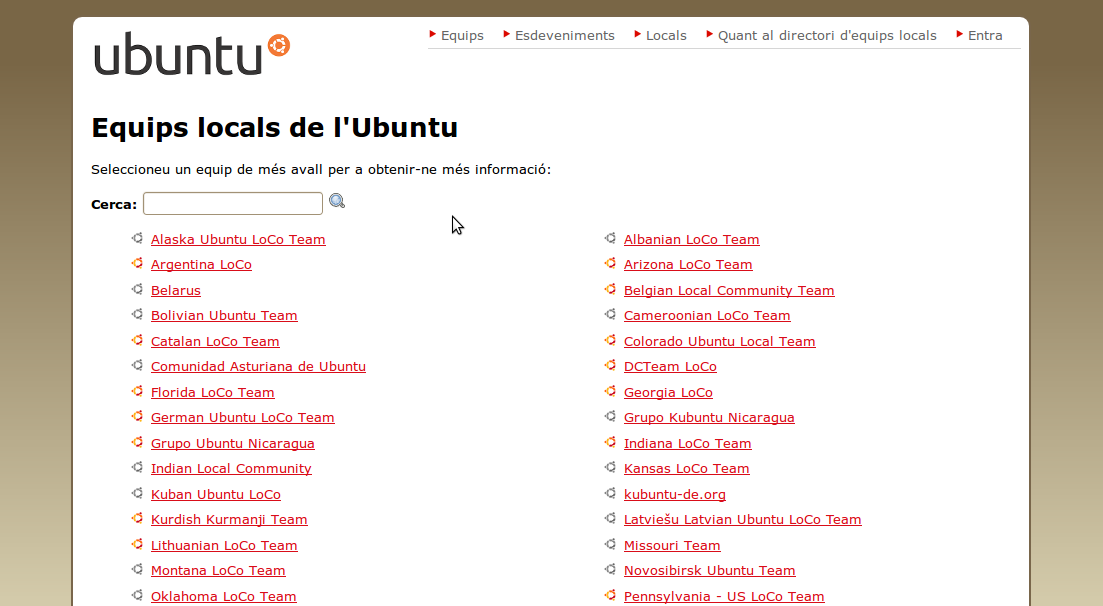Visit the Grupo Ubuntu Nicaragua link
The height and width of the screenshot is (606, 1103).
tap(233, 443)
